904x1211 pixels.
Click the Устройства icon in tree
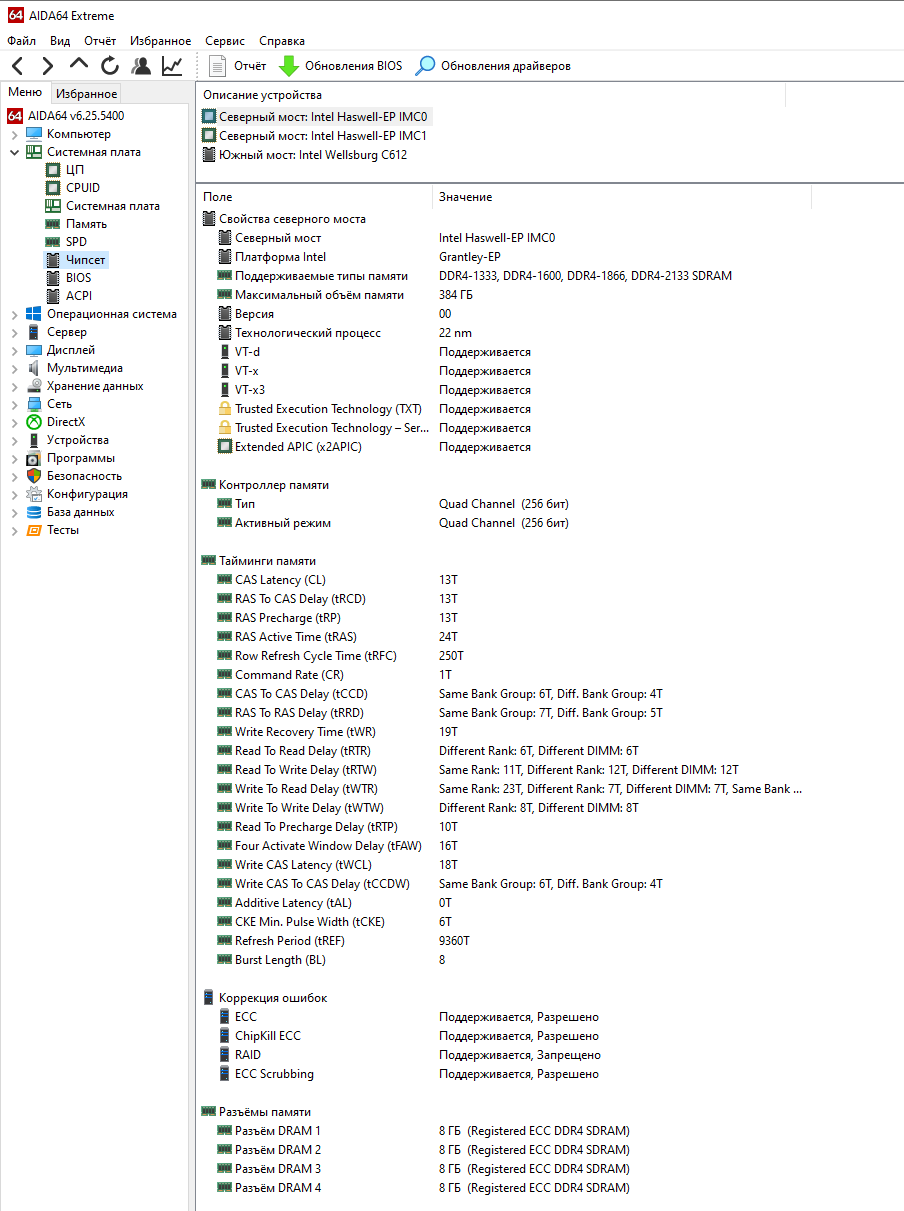click(34, 440)
